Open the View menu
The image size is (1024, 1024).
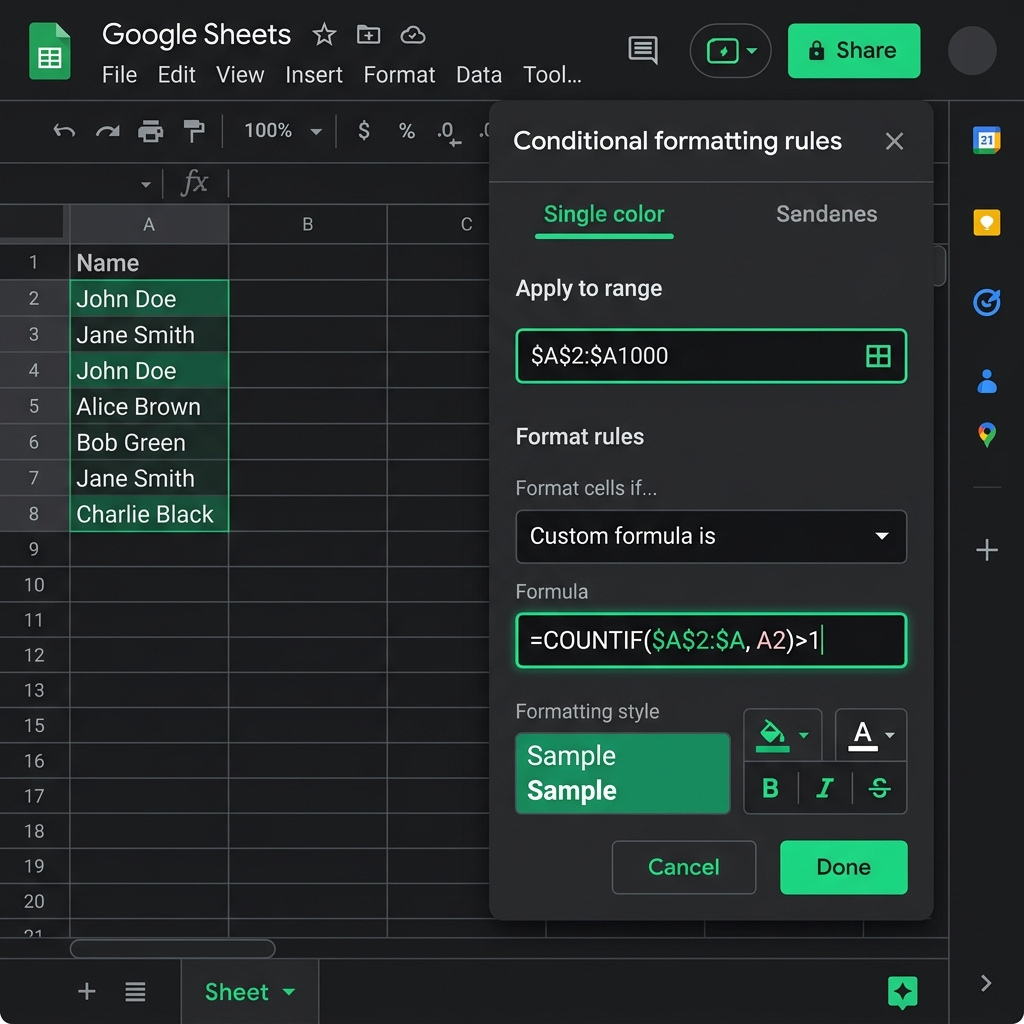coord(240,75)
